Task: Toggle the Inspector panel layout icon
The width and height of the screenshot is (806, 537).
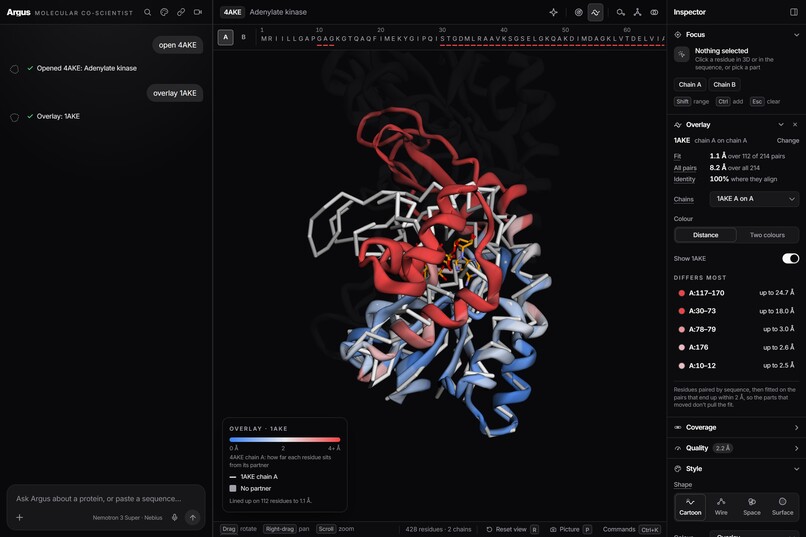Action: pyautogui.click(x=794, y=12)
